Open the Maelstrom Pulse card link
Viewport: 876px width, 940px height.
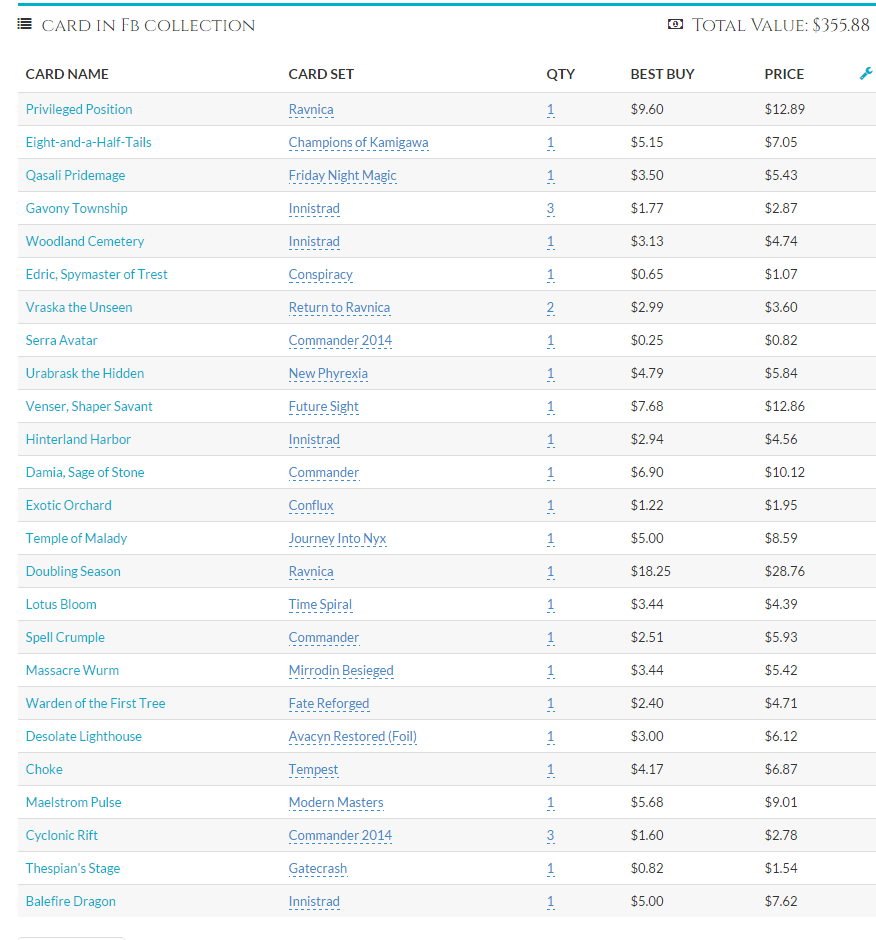click(73, 802)
